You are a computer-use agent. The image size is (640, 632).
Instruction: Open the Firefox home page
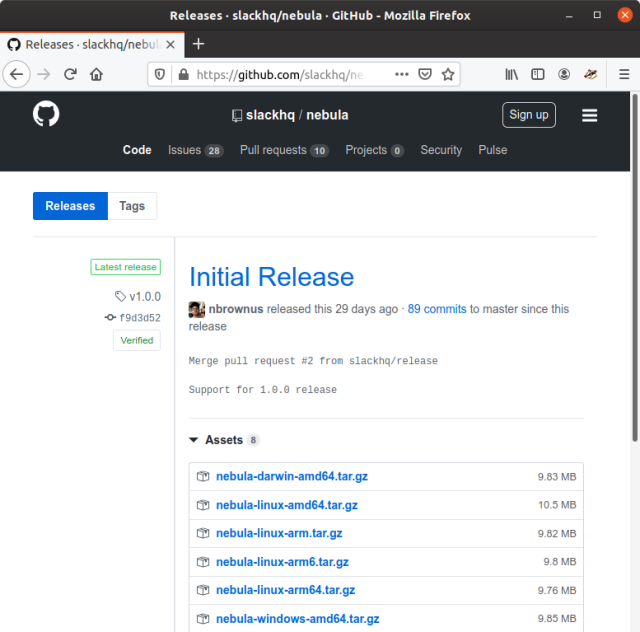coord(96,74)
